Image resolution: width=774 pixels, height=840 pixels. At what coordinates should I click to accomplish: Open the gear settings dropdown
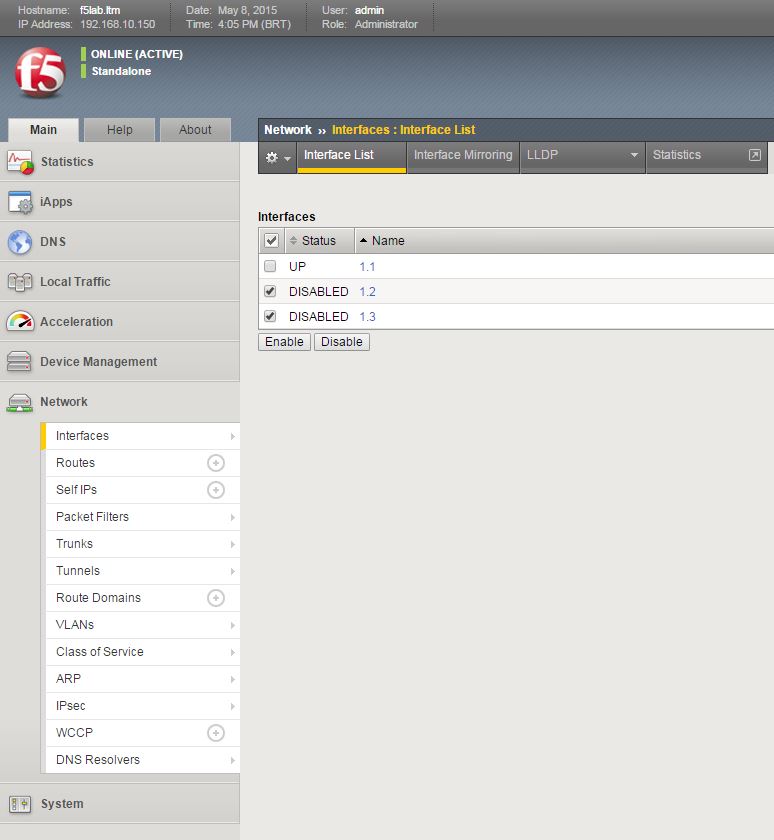pos(277,157)
